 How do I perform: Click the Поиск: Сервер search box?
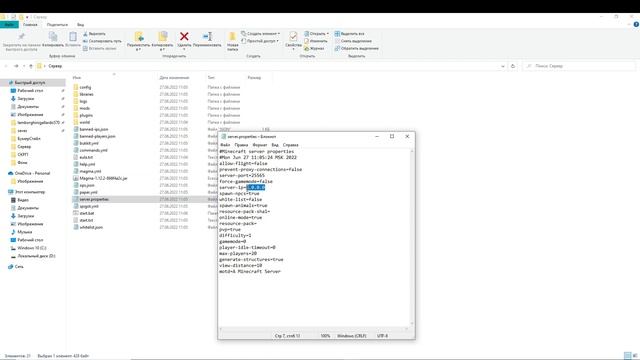tap(579, 66)
